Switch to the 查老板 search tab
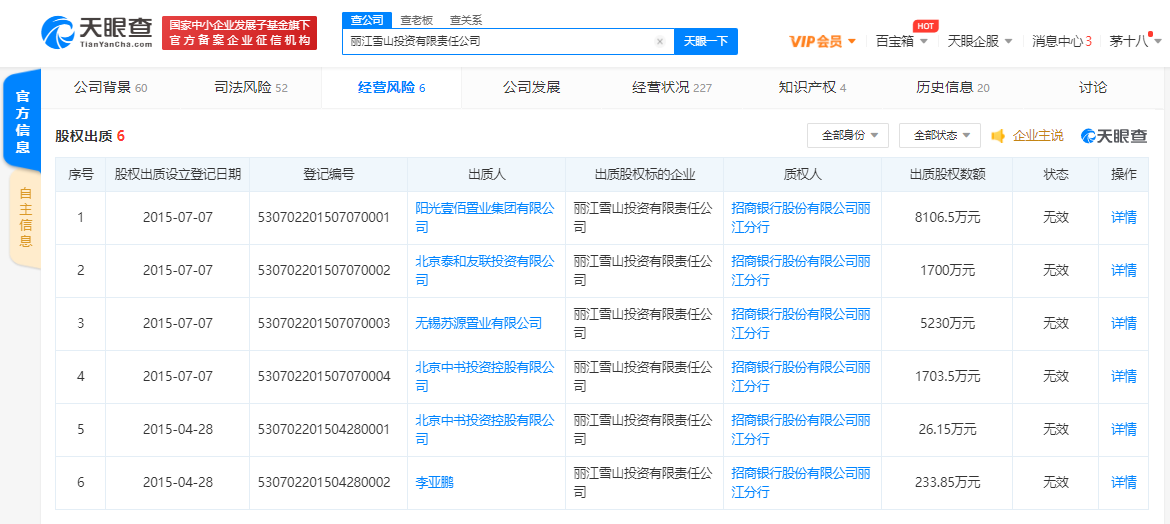This screenshot has height=524, width=1170. click(x=416, y=20)
